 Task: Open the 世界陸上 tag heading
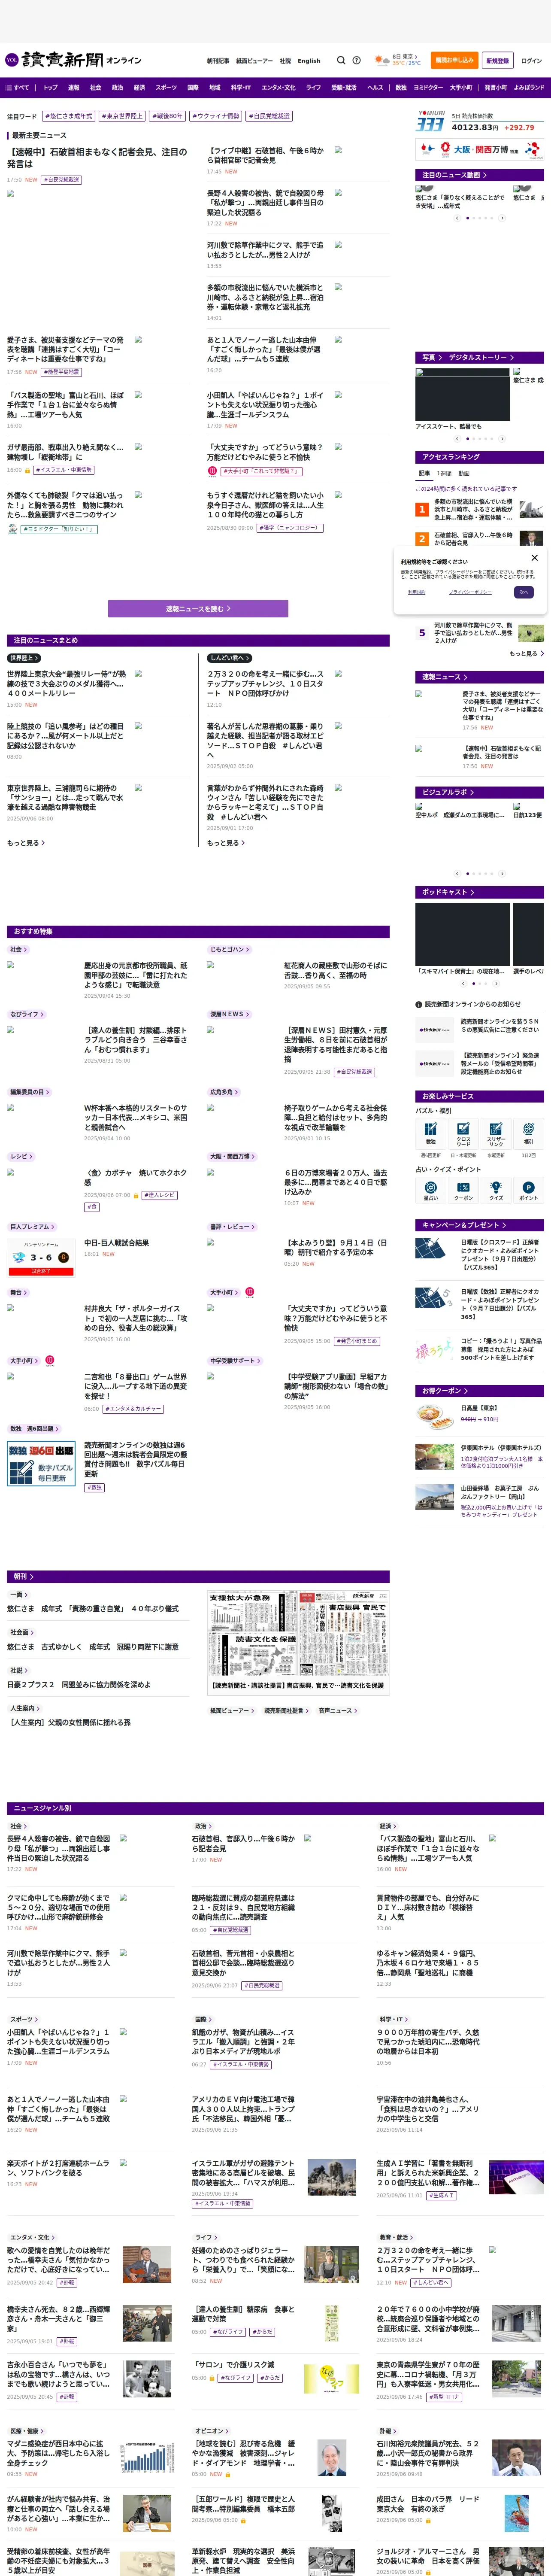point(23,658)
